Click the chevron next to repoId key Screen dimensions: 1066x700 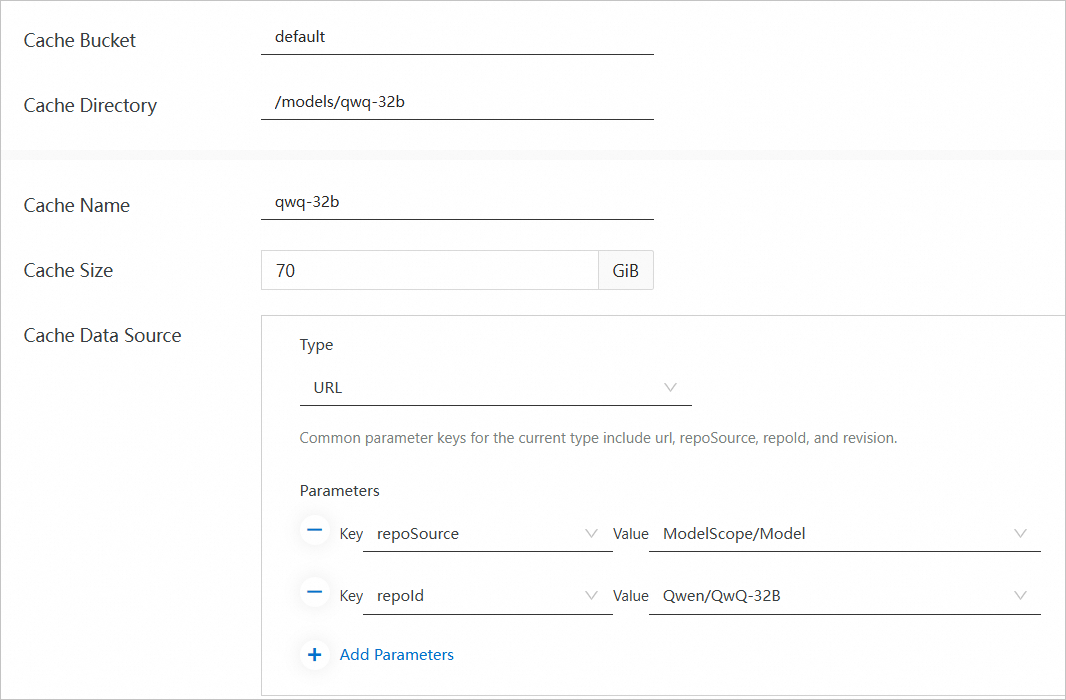[592, 596]
